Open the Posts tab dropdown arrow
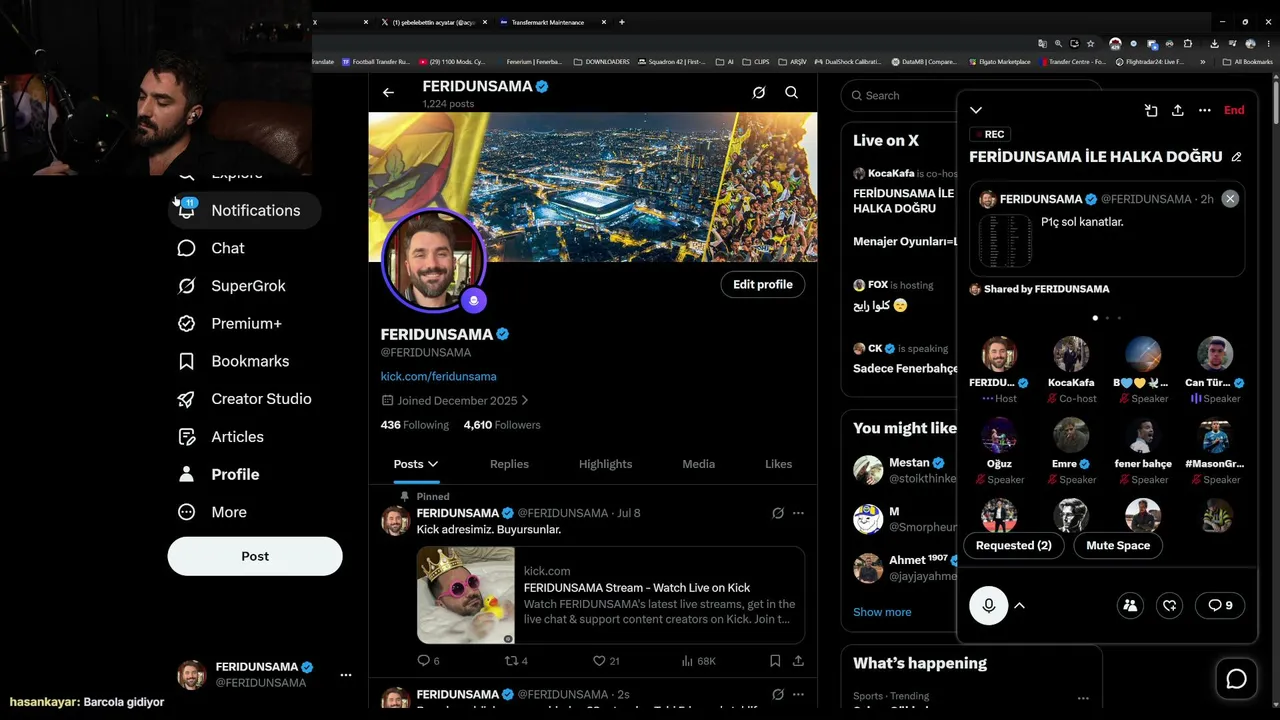Image resolution: width=1280 pixels, height=720 pixels. (x=433, y=464)
